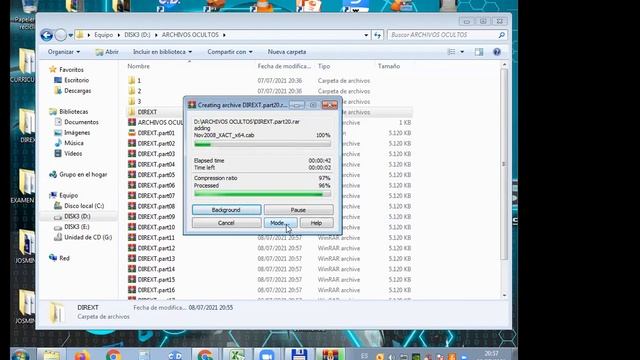
Task: Select Escritorio in the sidebar
Action: click(76, 80)
